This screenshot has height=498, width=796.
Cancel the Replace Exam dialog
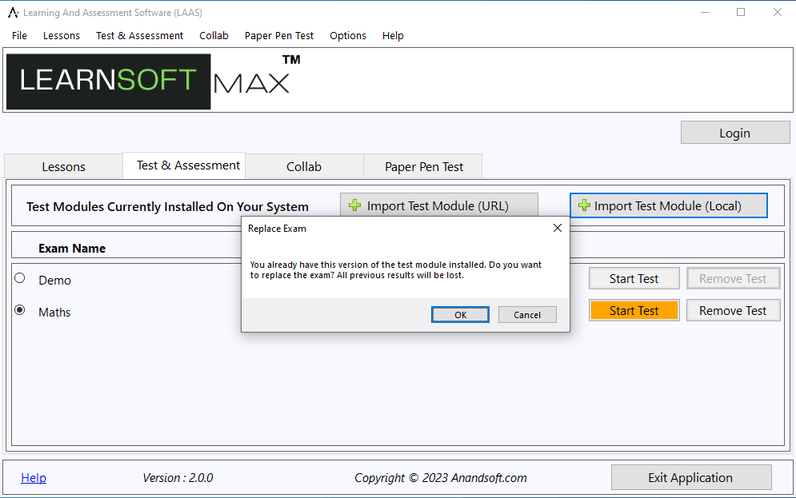pyautogui.click(x=527, y=314)
